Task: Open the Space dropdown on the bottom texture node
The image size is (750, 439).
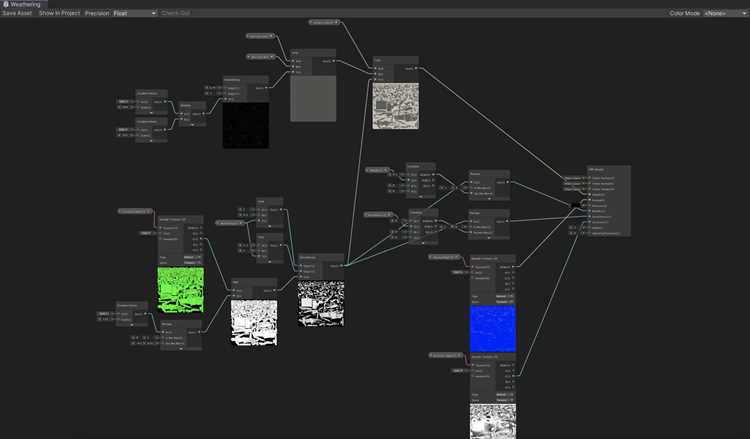Action: click(x=505, y=400)
